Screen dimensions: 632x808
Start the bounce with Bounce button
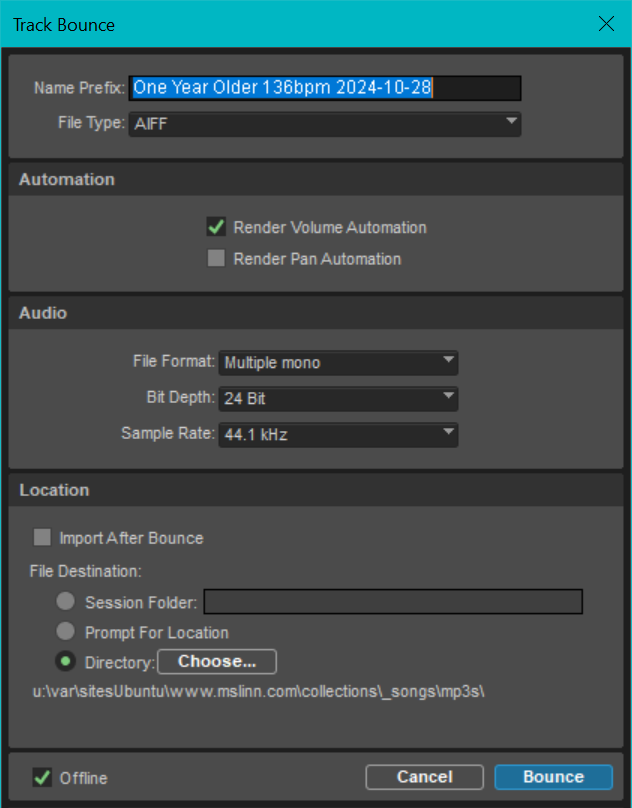pos(553,777)
